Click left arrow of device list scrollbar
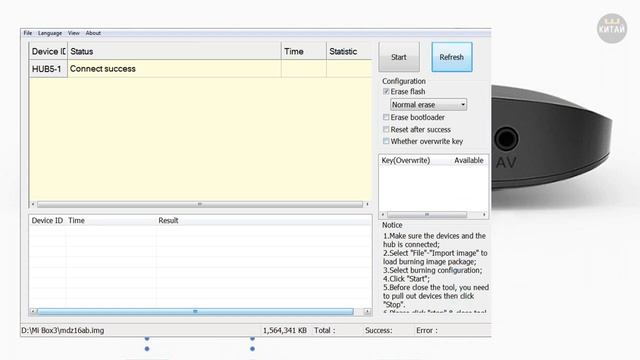640x360 pixels. [33, 204]
